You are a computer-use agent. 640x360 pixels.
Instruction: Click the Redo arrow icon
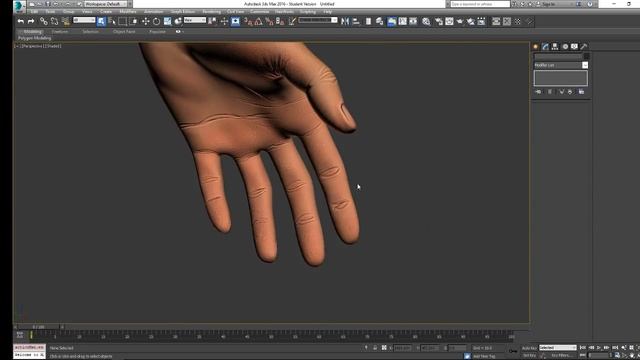(31, 21)
